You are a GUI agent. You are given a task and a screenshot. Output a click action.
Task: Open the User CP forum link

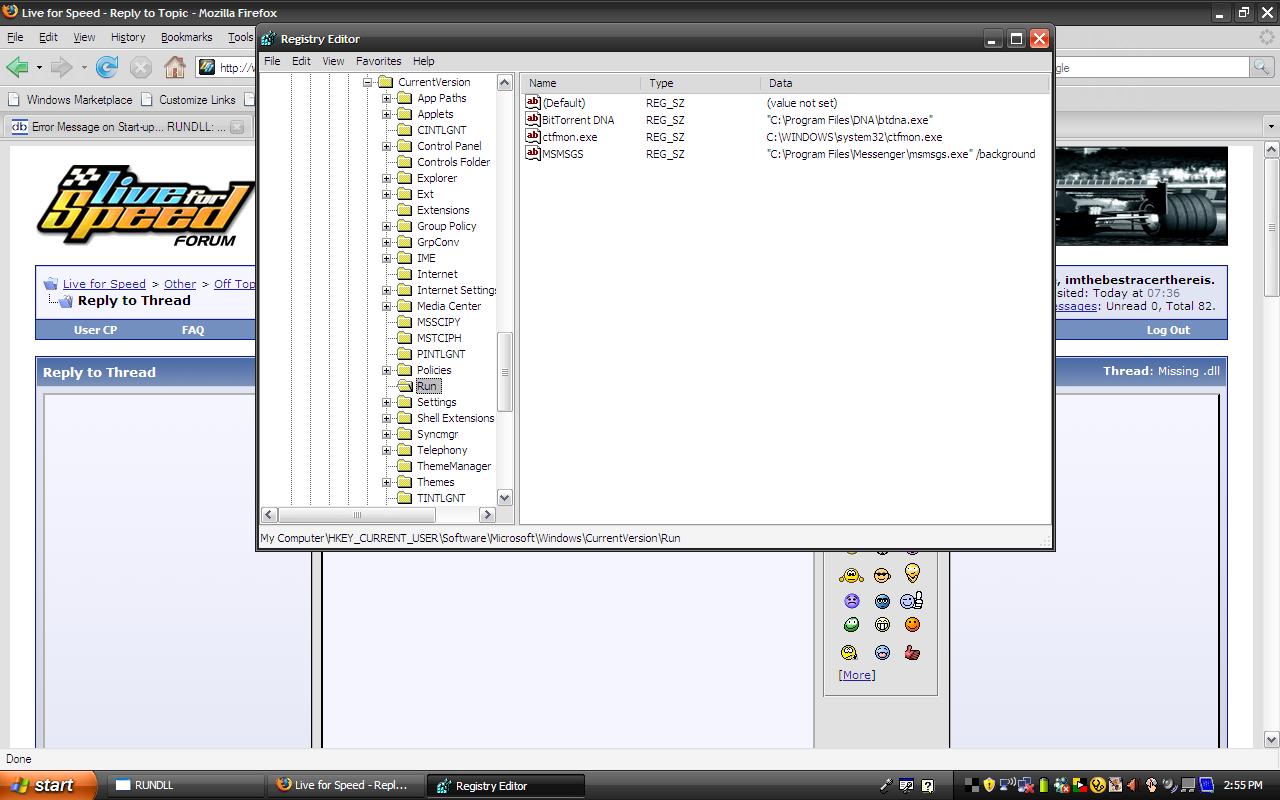95,330
